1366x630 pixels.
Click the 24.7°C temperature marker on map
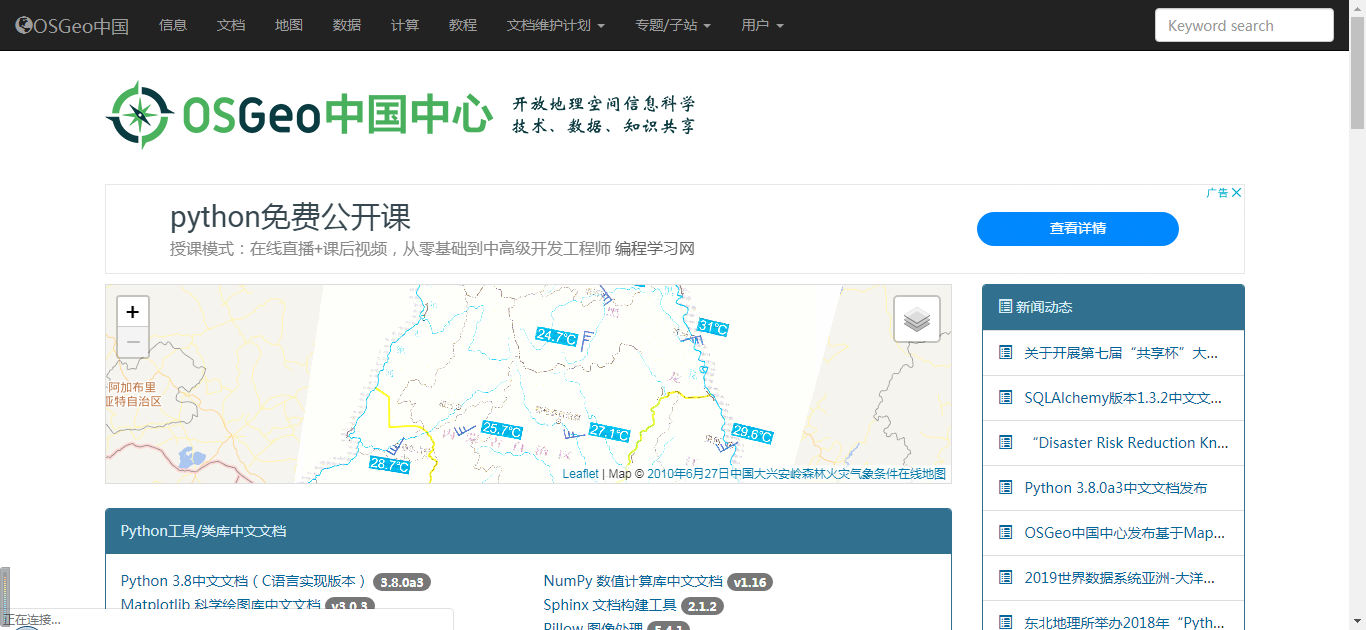point(557,337)
